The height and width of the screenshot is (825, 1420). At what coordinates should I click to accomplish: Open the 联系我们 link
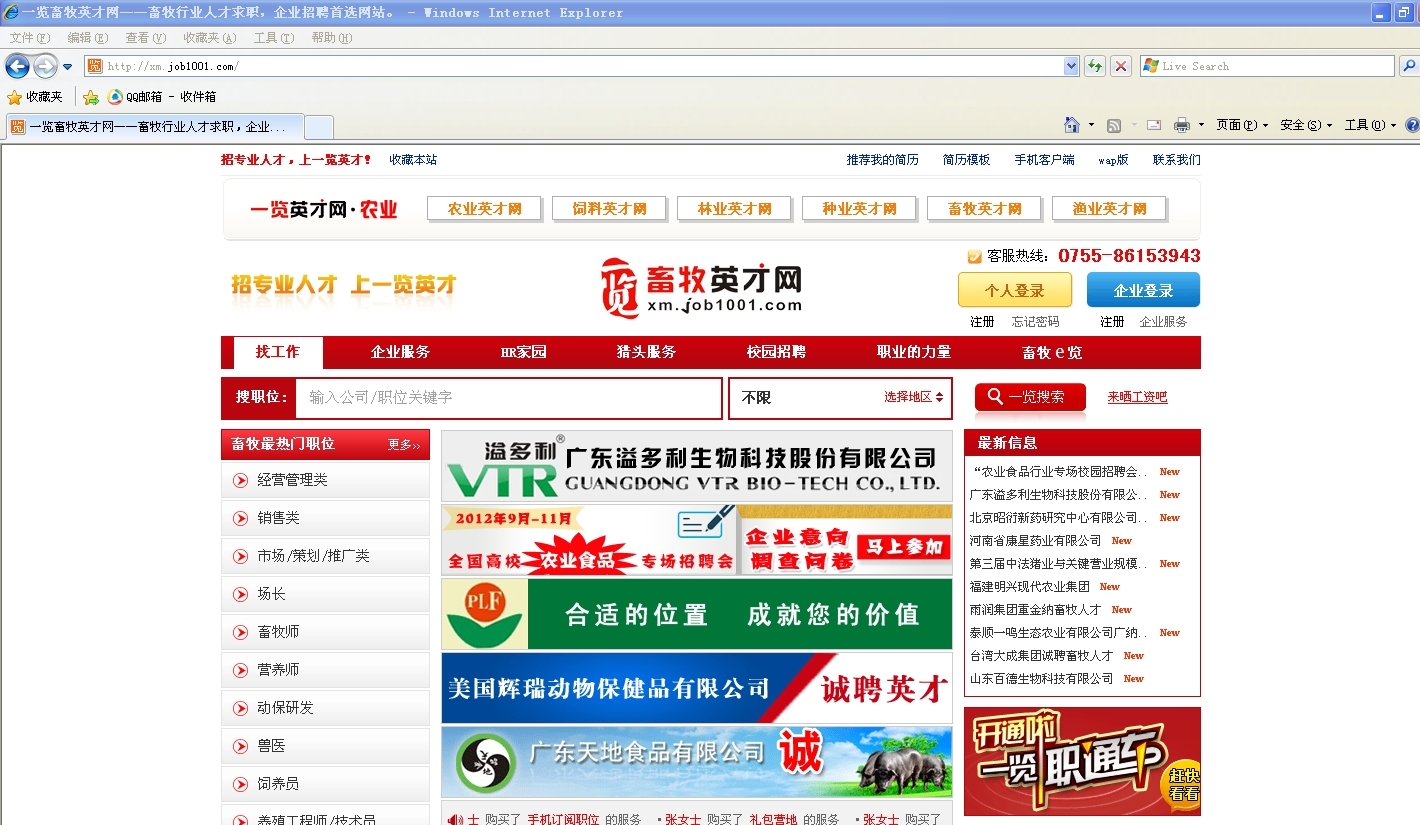(x=1176, y=160)
